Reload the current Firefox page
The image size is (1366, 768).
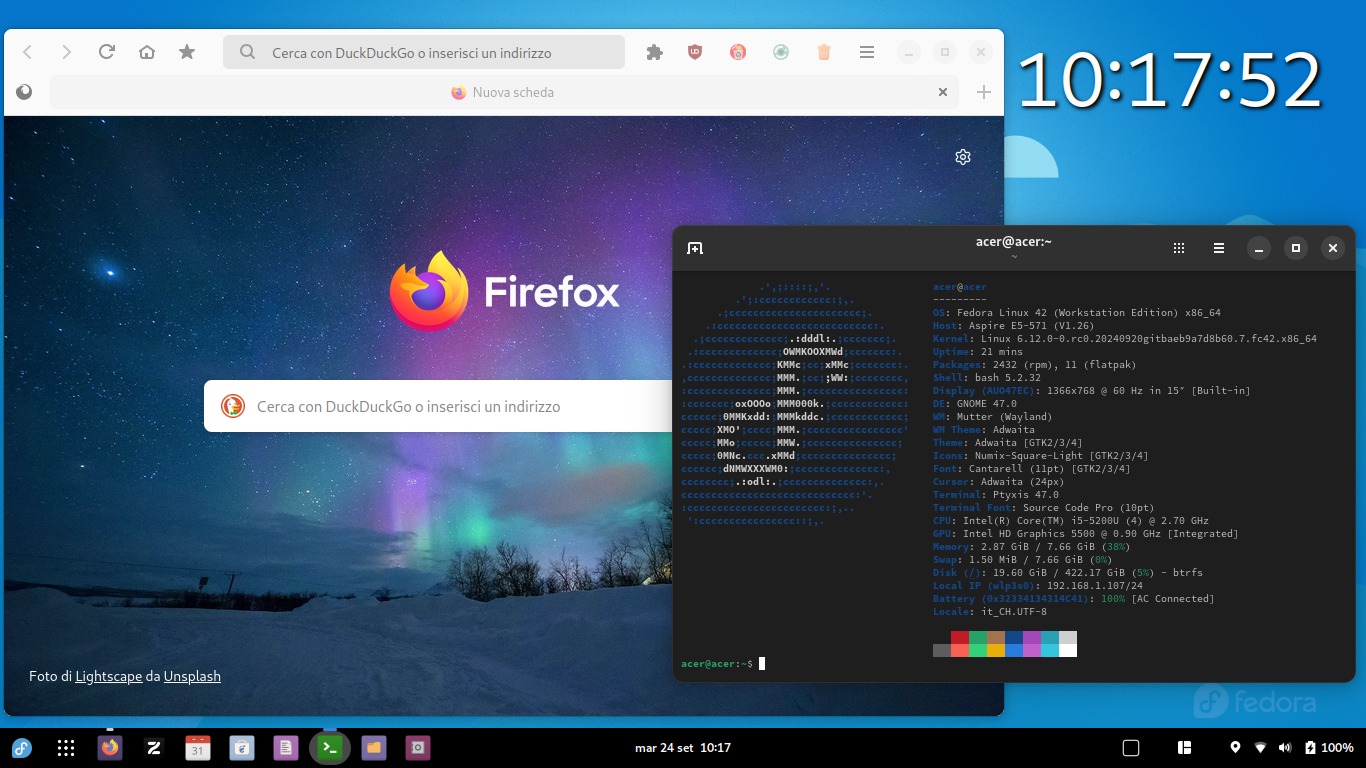tap(107, 52)
